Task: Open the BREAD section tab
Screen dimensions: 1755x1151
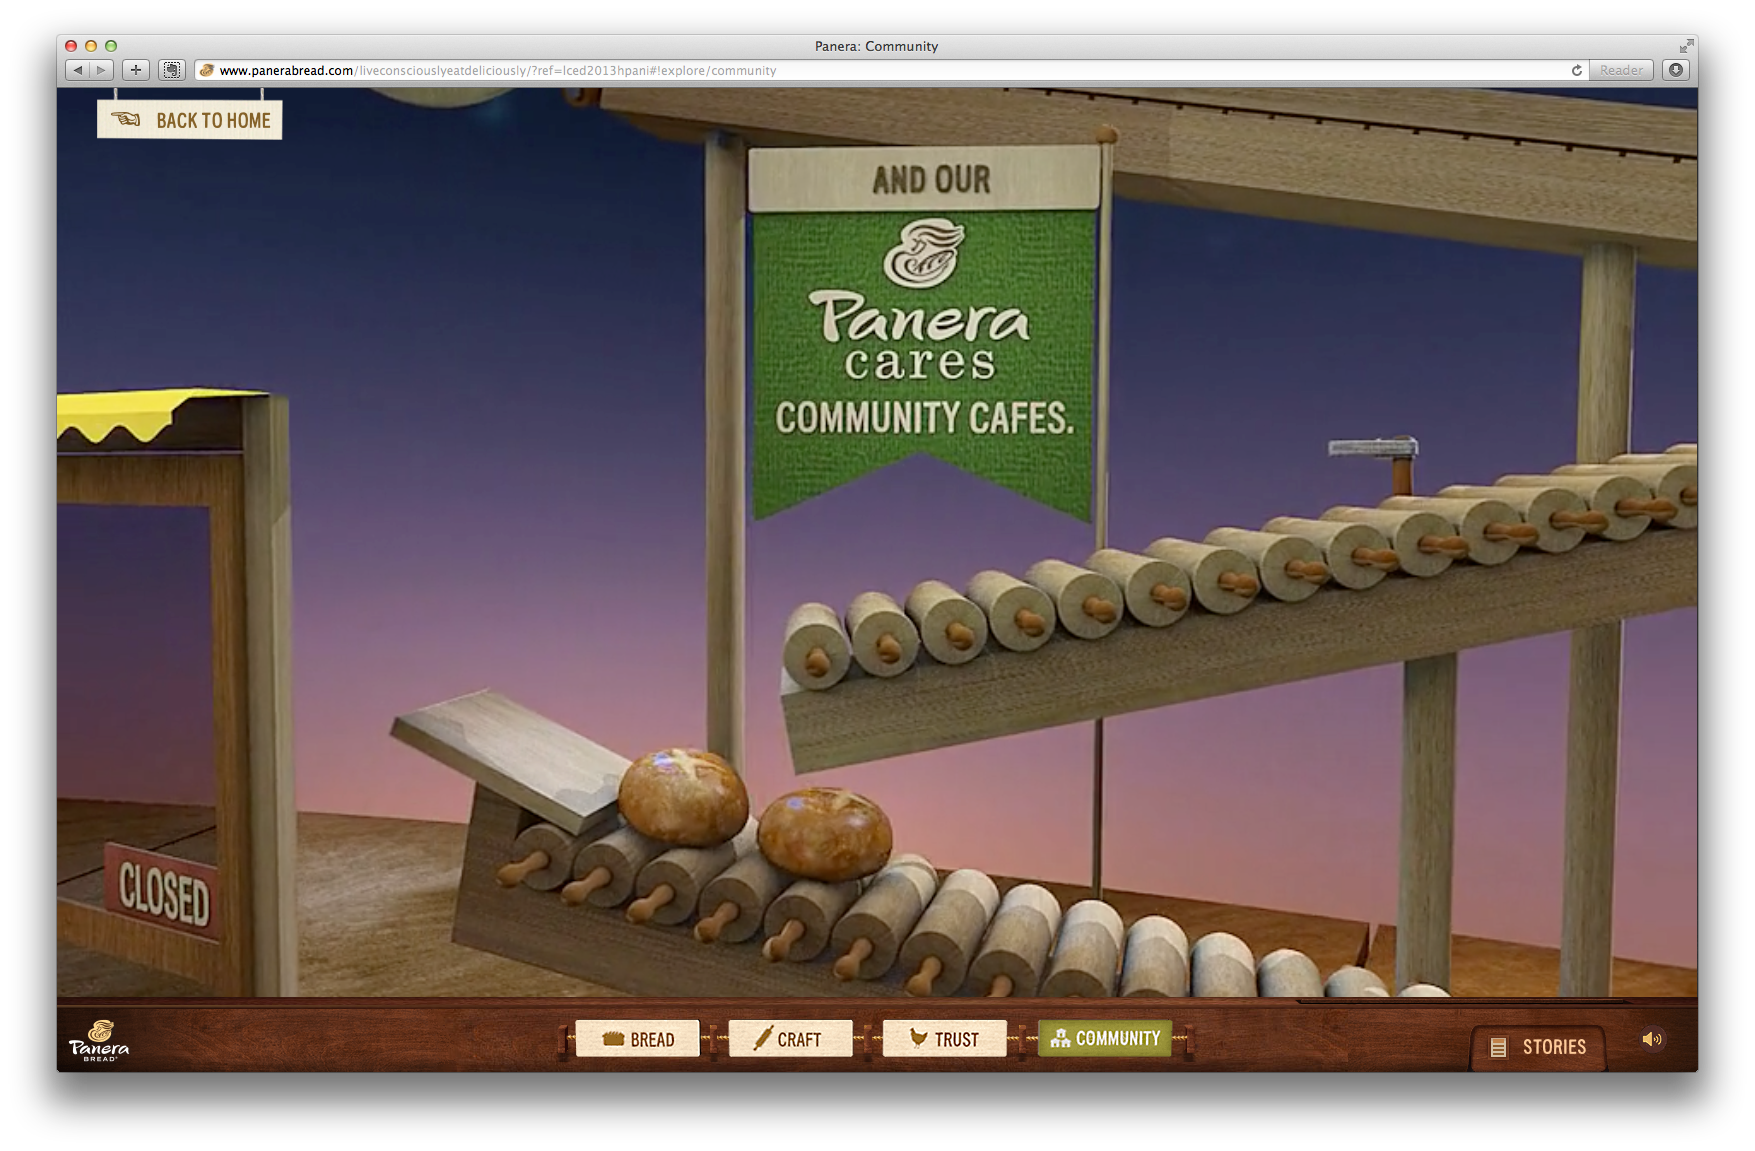Action: (638, 1039)
